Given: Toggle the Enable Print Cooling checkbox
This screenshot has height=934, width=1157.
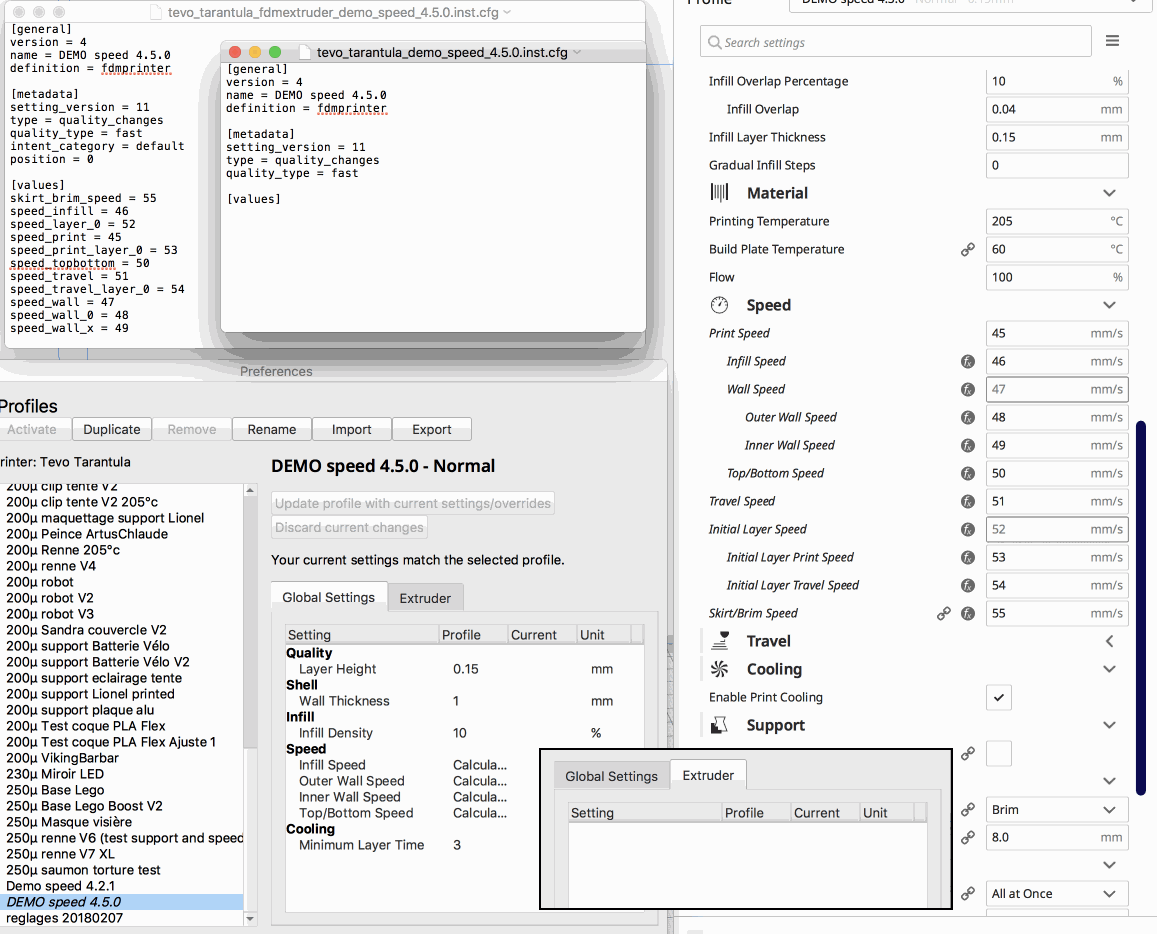Looking at the screenshot, I should (998, 697).
